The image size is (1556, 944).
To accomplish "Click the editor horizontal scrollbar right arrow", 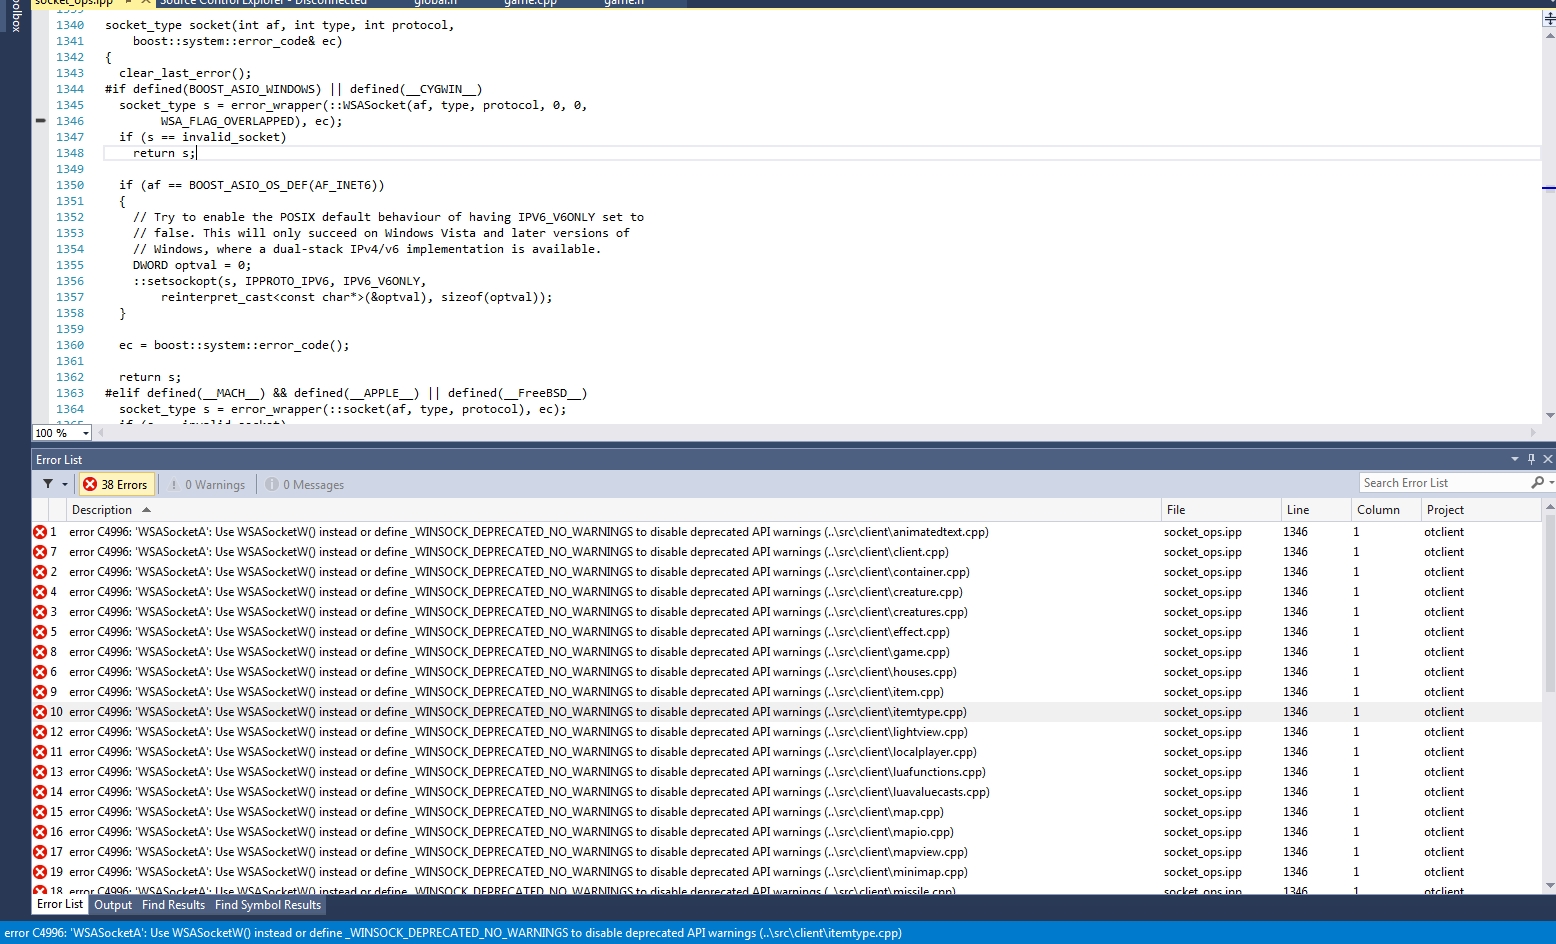I will coord(1533,433).
